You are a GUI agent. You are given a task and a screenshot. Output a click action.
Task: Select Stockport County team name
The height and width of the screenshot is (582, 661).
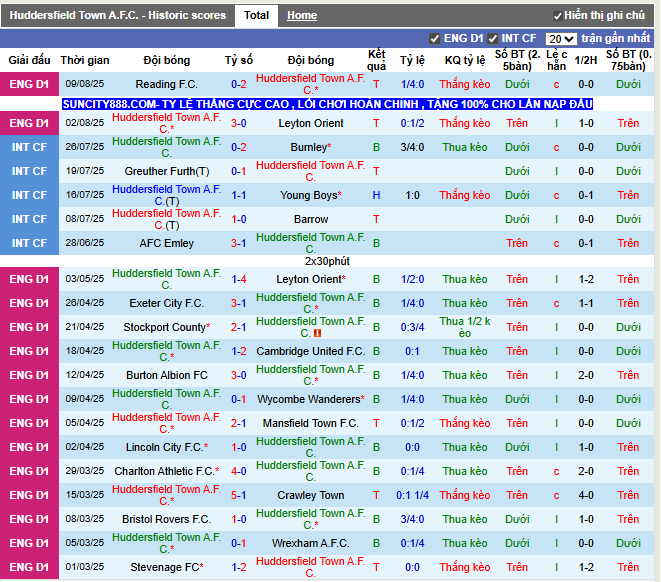(164, 327)
